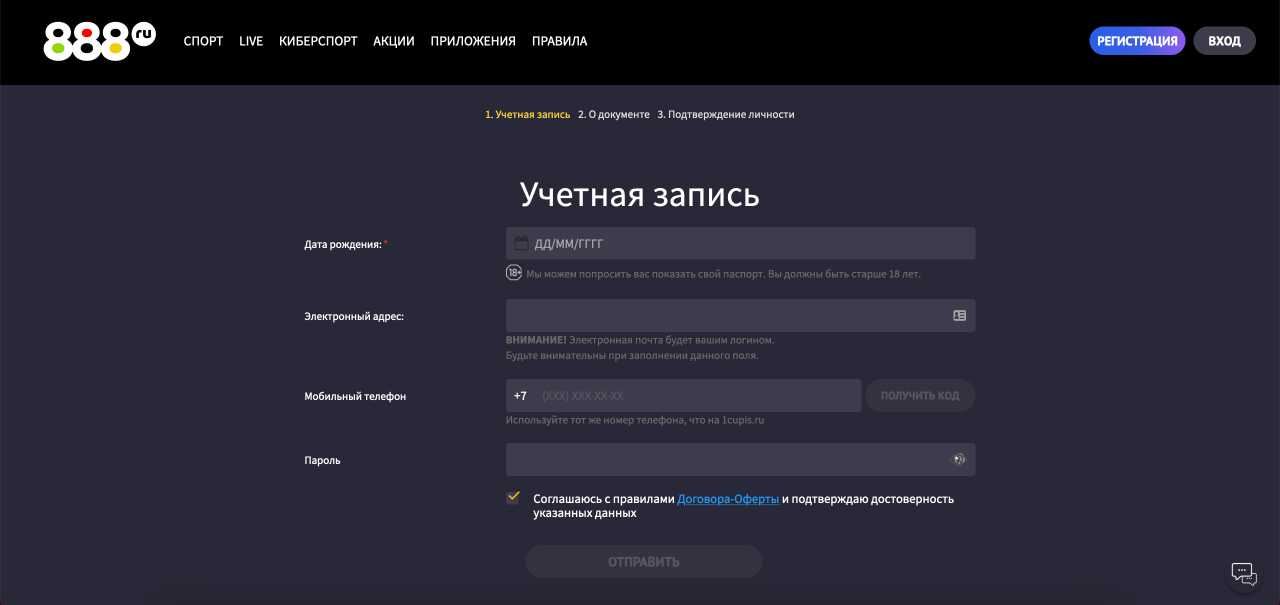
Task: Open the Договора-Оферты link
Action: point(728,498)
